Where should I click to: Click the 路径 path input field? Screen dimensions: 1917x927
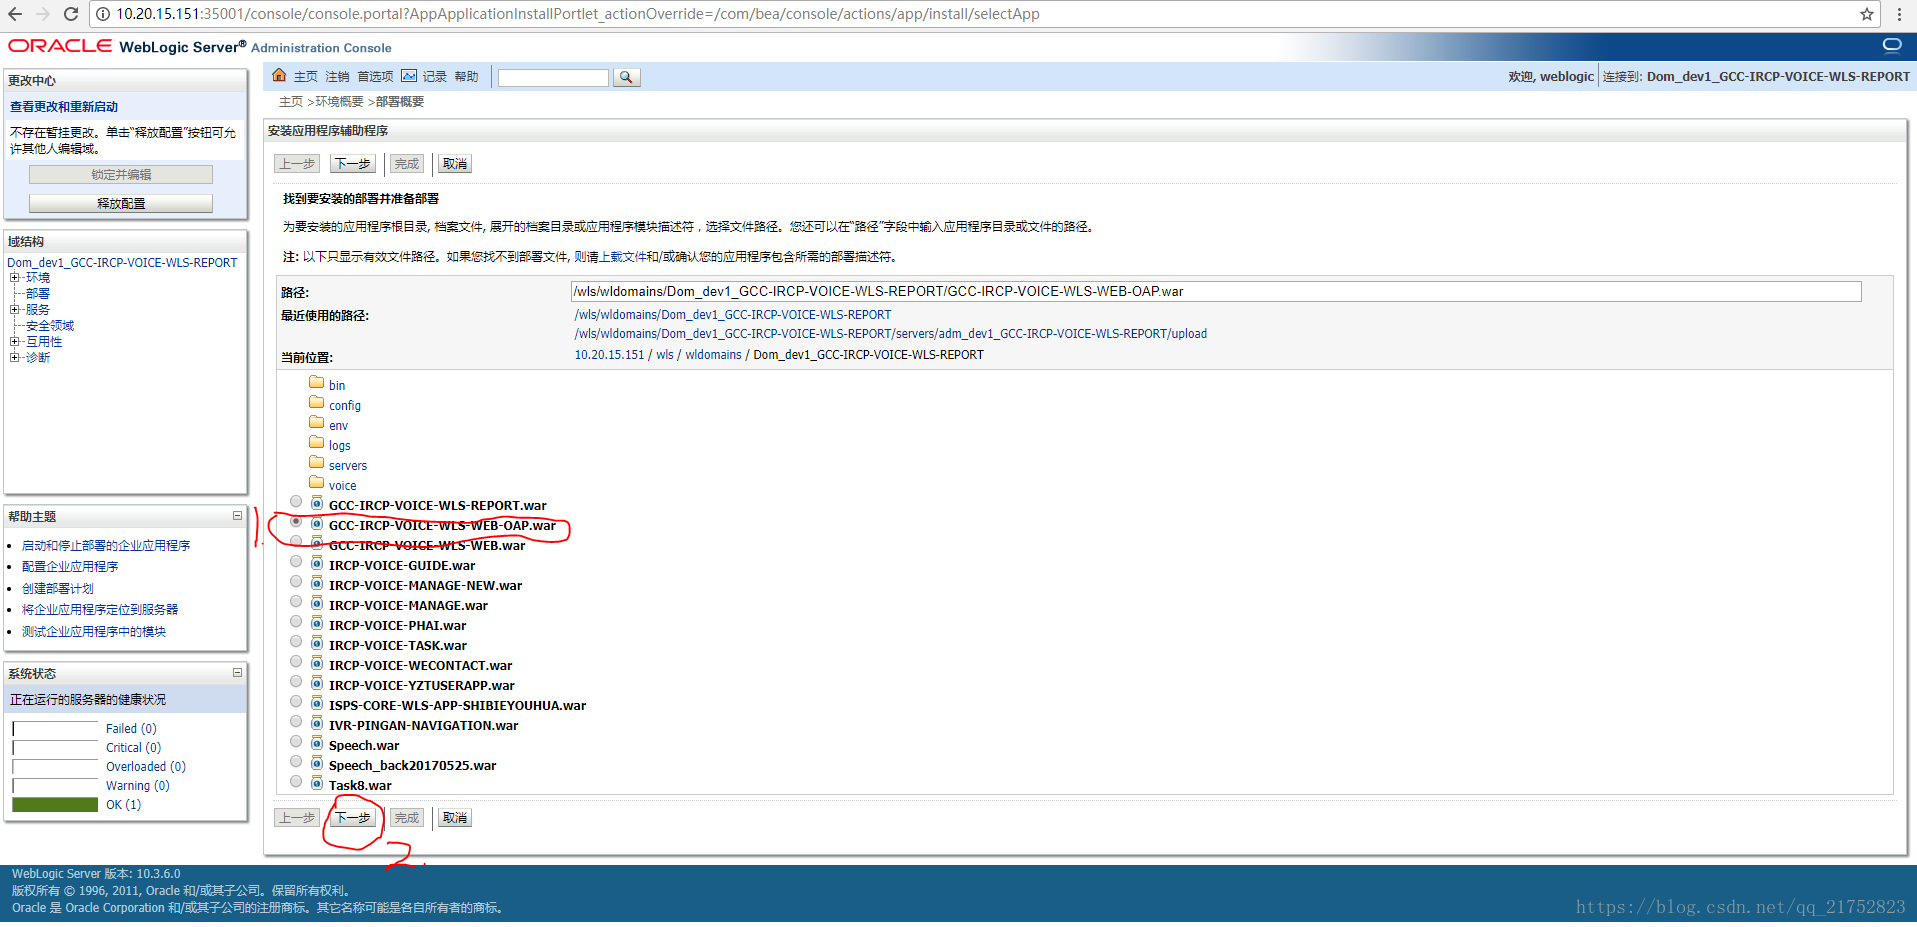(1216, 291)
